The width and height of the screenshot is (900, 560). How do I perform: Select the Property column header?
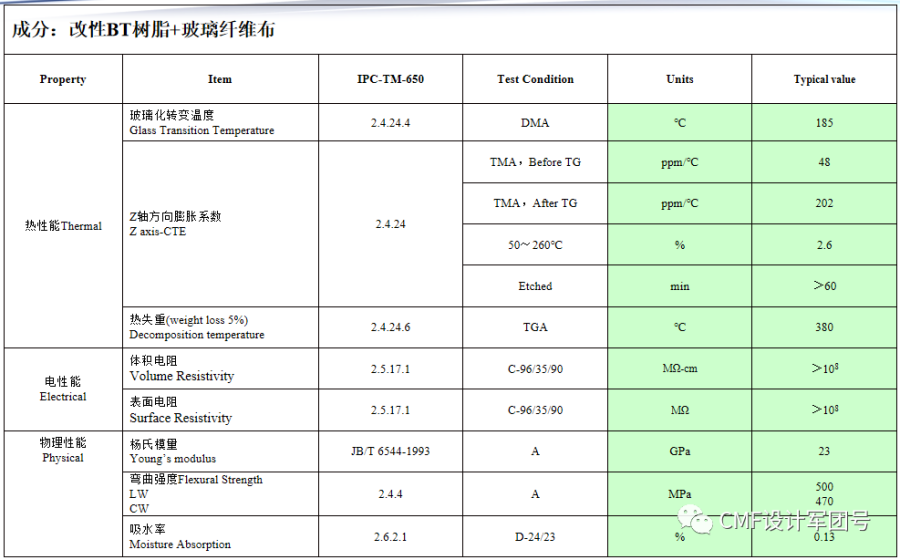click(x=63, y=79)
